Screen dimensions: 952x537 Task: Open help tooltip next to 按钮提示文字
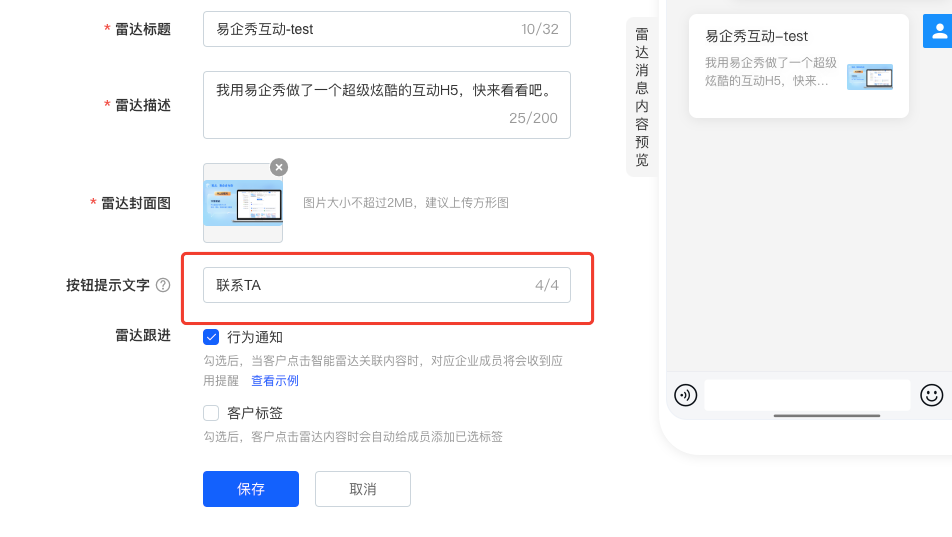(x=163, y=285)
